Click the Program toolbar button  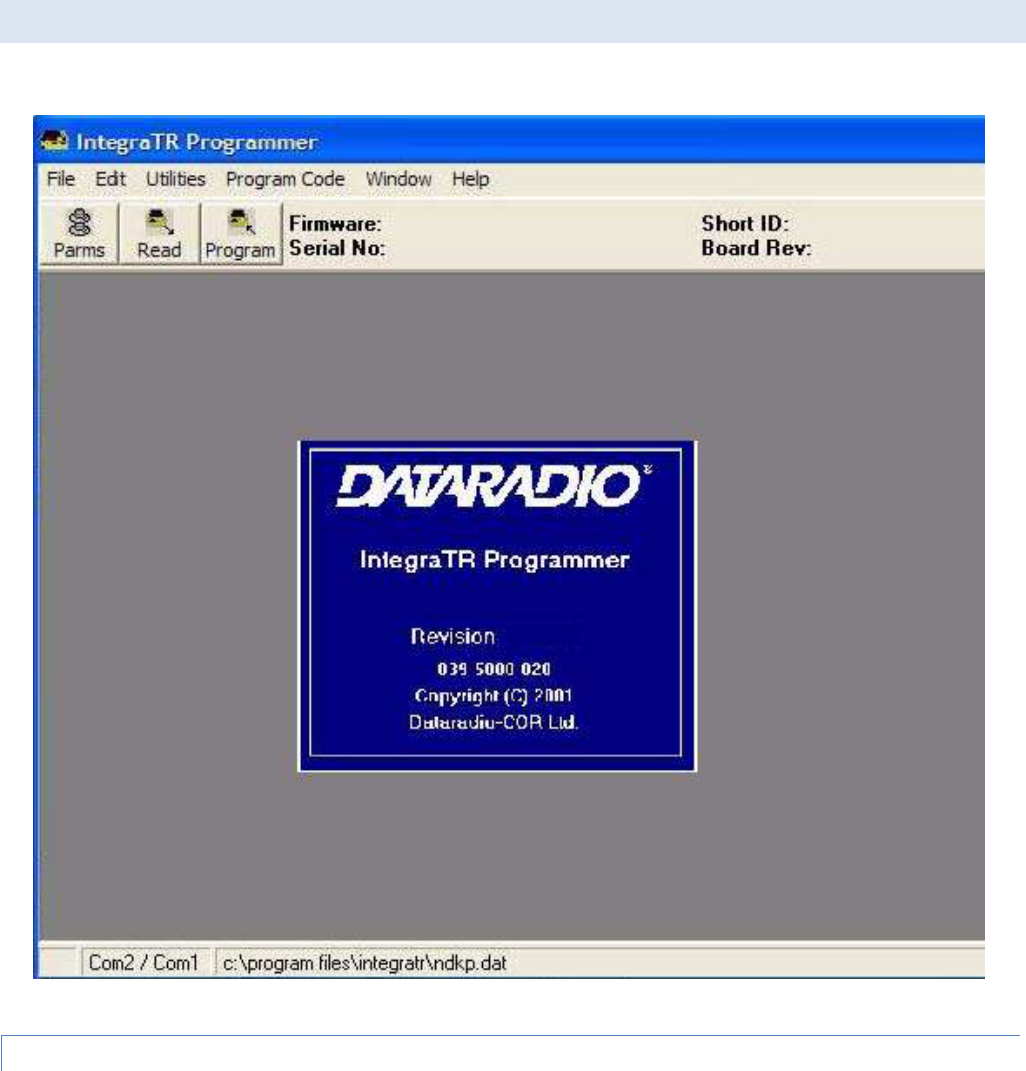240,234
